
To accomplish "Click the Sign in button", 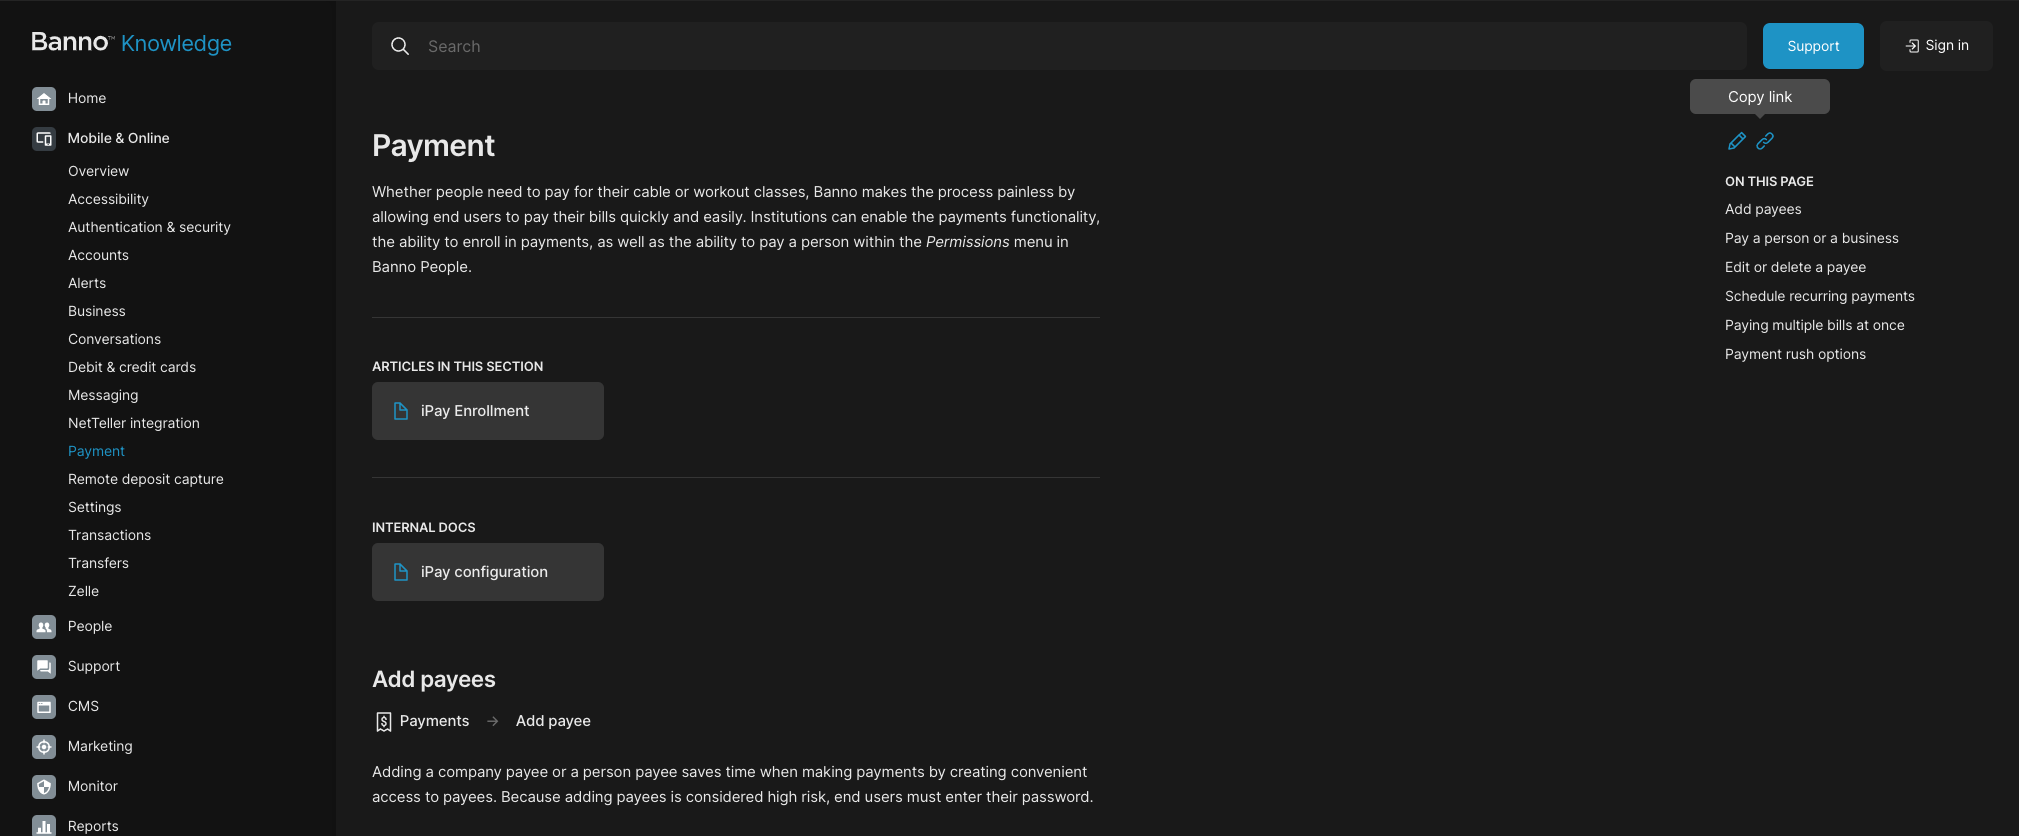I will point(1936,46).
